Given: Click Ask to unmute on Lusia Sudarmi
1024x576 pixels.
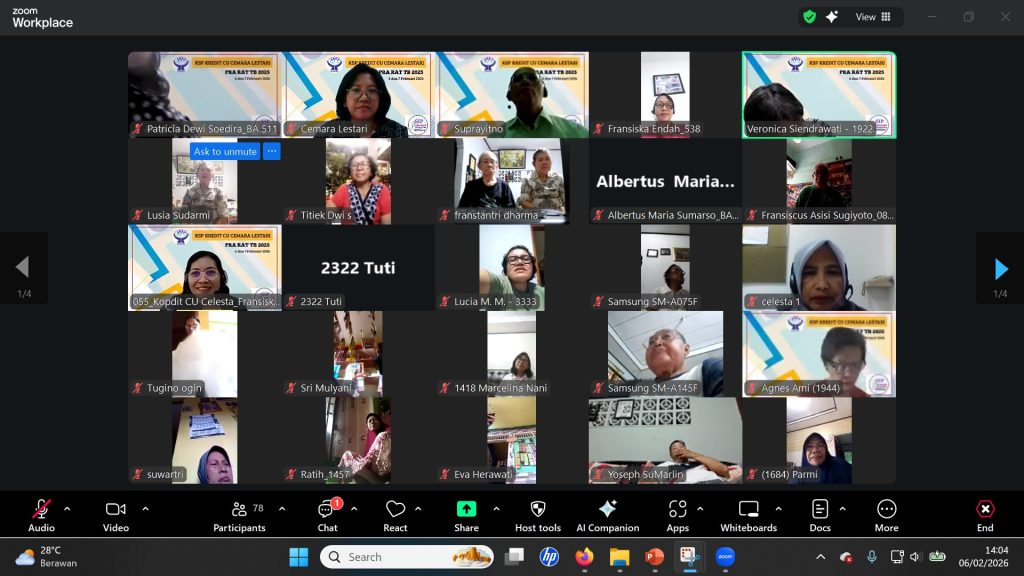Looking at the screenshot, I should (224, 152).
